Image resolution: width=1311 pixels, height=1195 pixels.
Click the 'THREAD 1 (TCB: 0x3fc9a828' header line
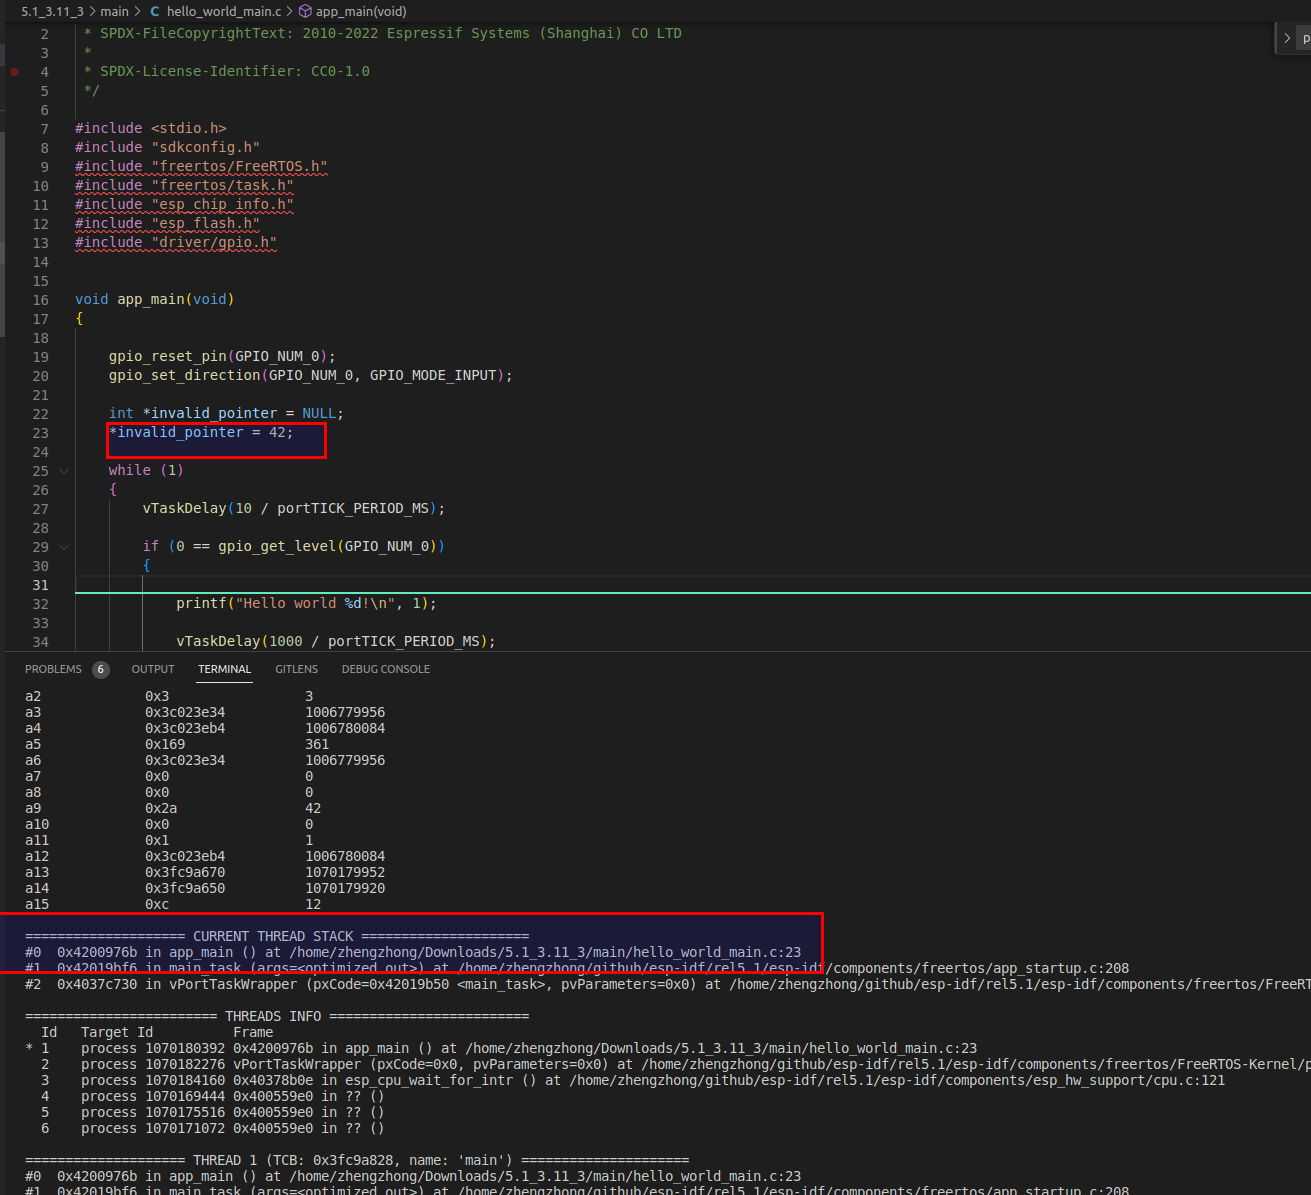click(357, 1160)
